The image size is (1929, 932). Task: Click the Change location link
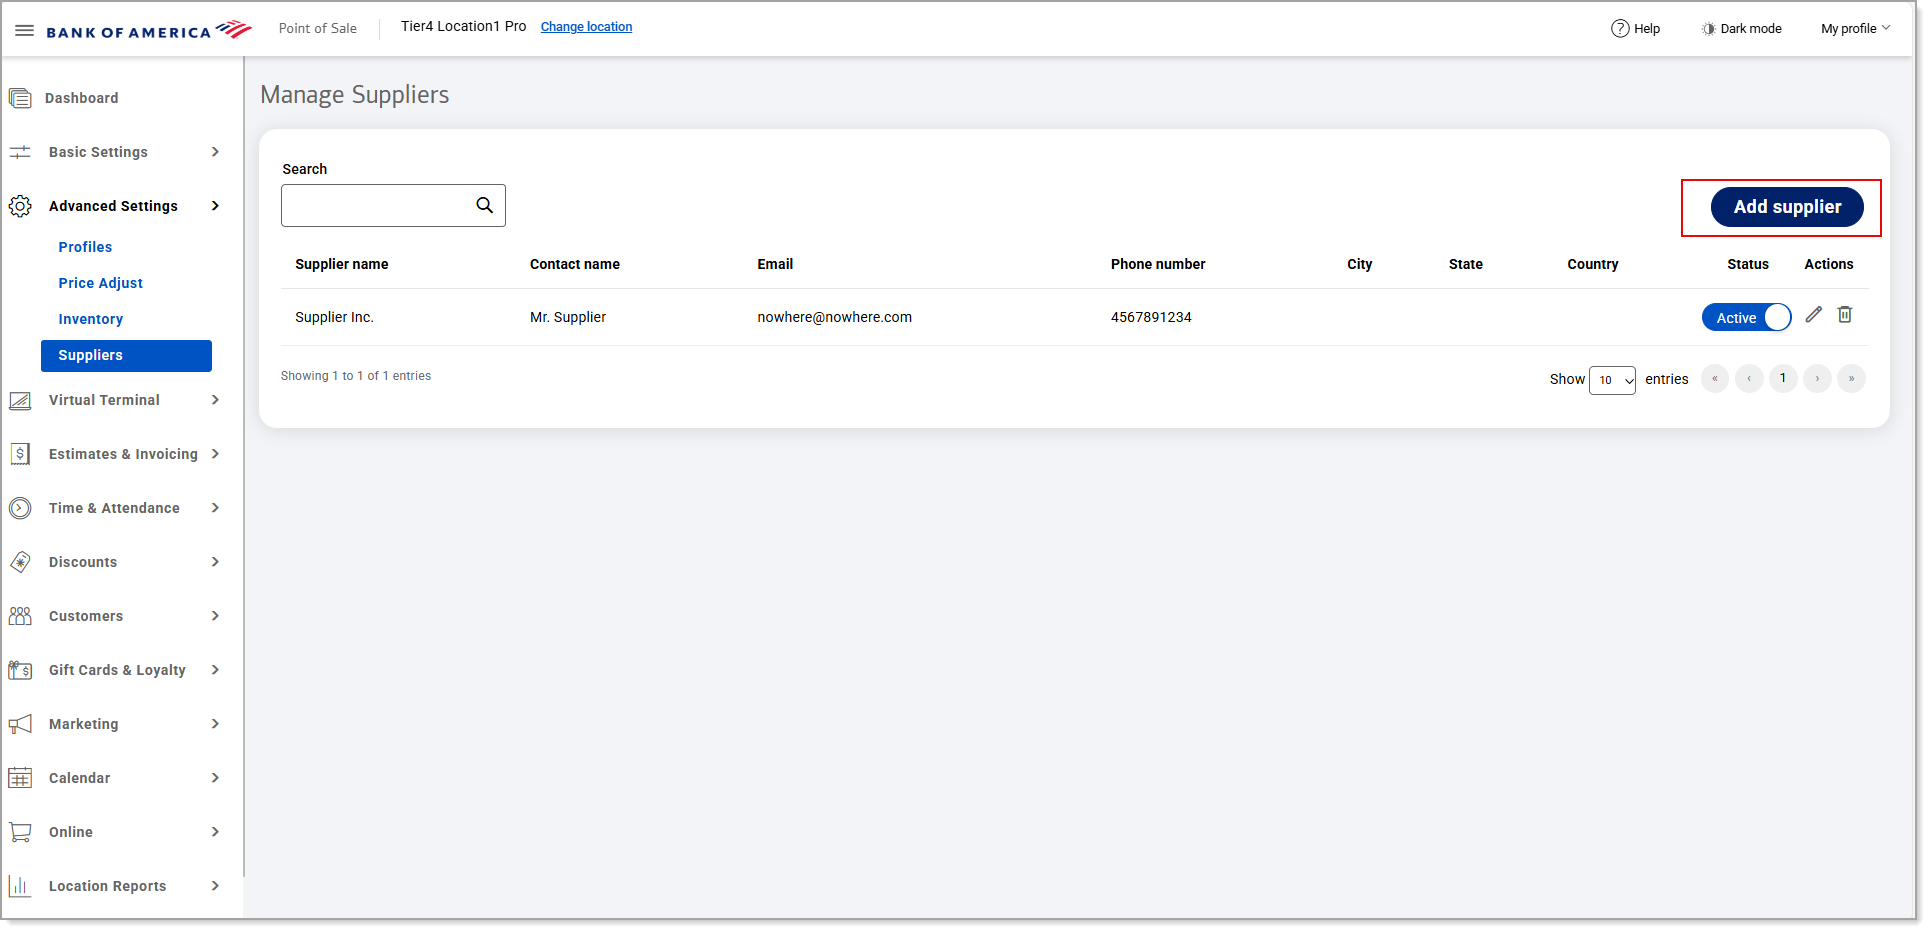(586, 27)
